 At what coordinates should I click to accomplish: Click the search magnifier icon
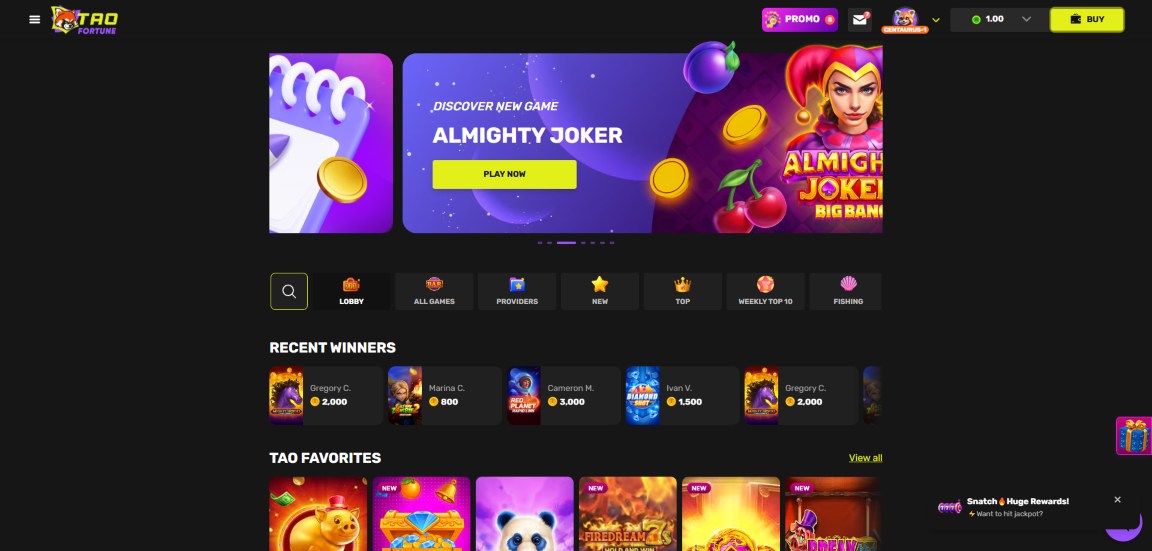point(289,292)
